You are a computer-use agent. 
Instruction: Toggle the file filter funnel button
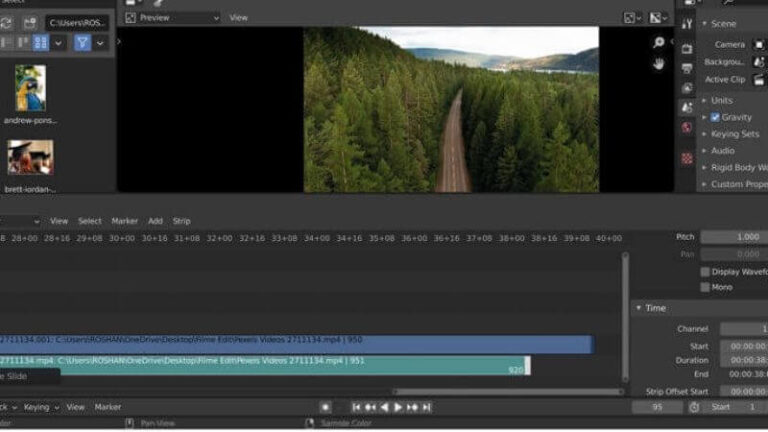click(82, 43)
